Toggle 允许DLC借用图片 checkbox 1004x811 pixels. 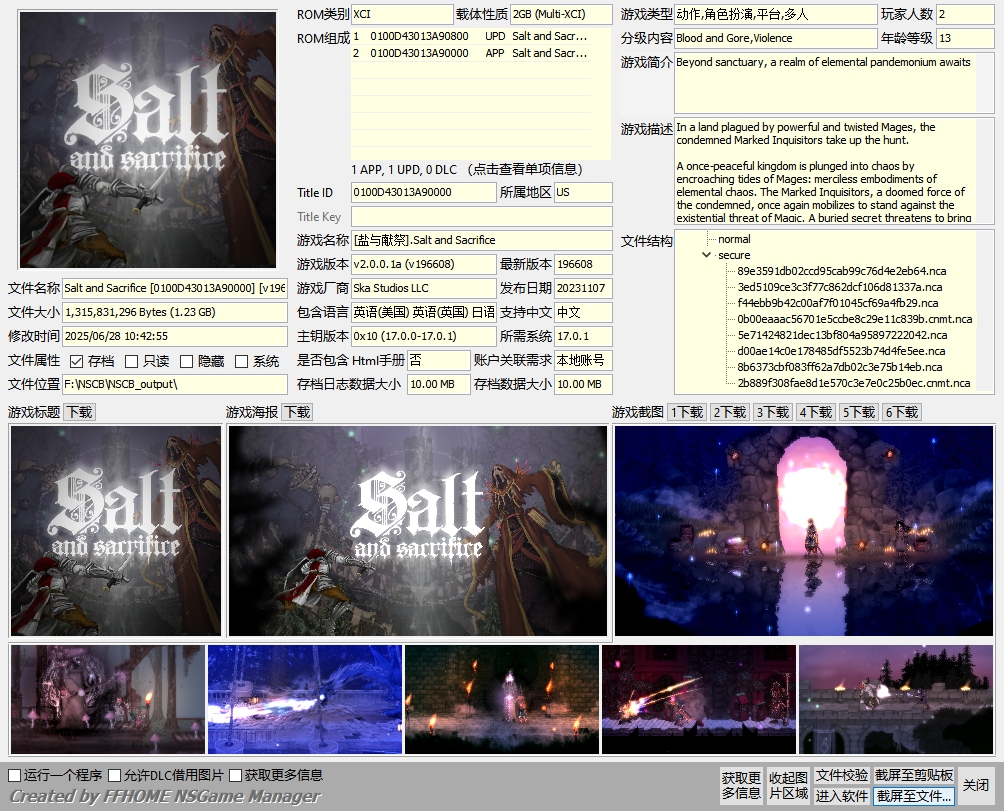(x=115, y=776)
